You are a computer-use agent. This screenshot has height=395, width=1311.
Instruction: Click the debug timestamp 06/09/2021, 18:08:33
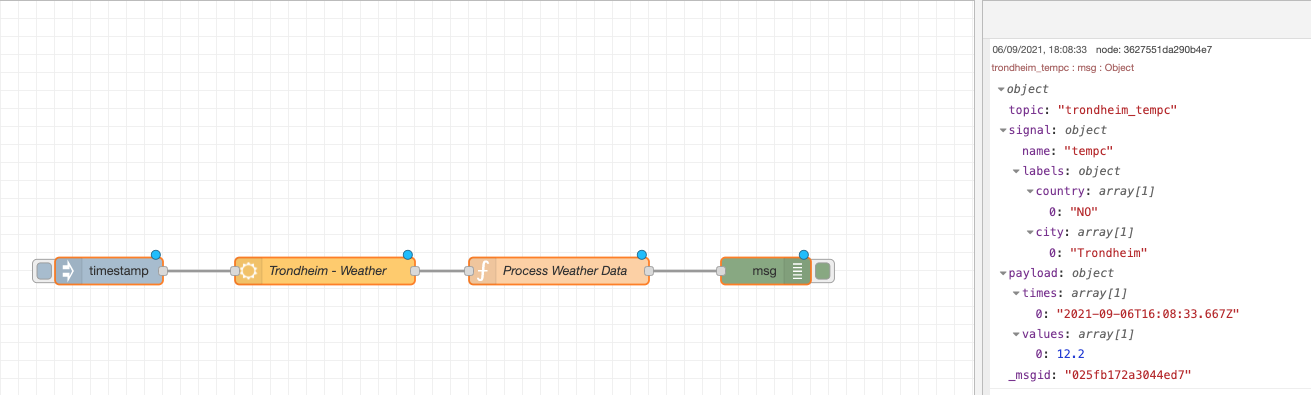click(x=1039, y=49)
